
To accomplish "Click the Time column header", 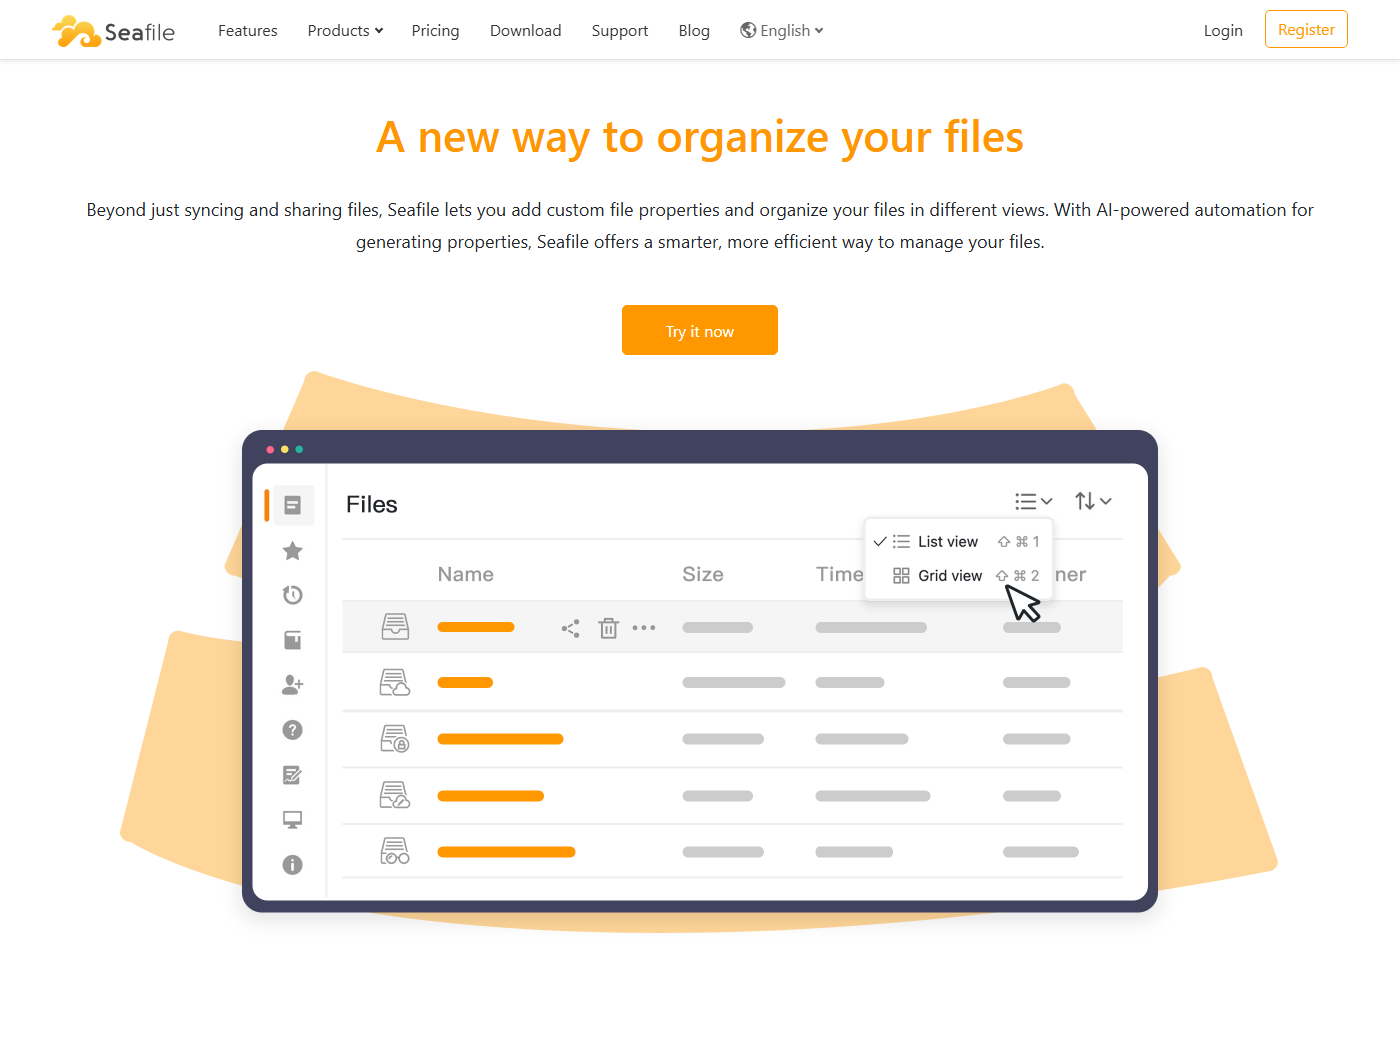I will [839, 574].
